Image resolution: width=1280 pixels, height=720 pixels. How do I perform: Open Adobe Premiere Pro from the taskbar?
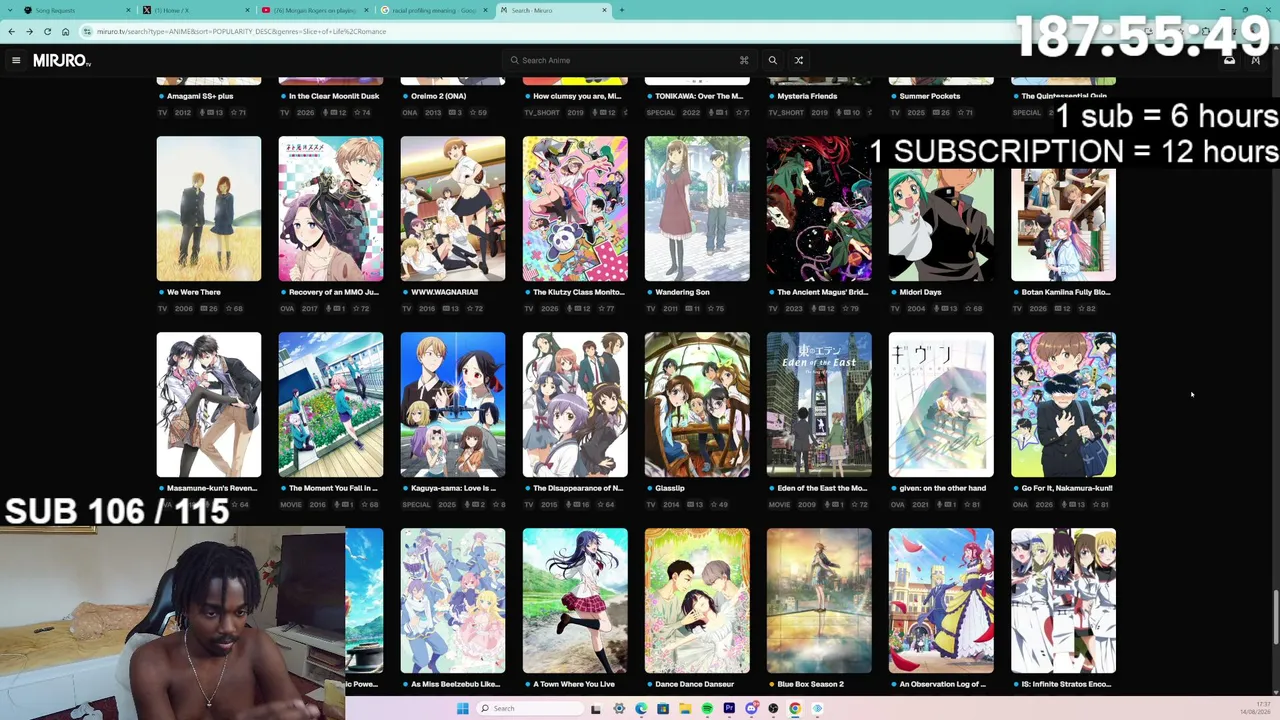pyautogui.click(x=729, y=708)
